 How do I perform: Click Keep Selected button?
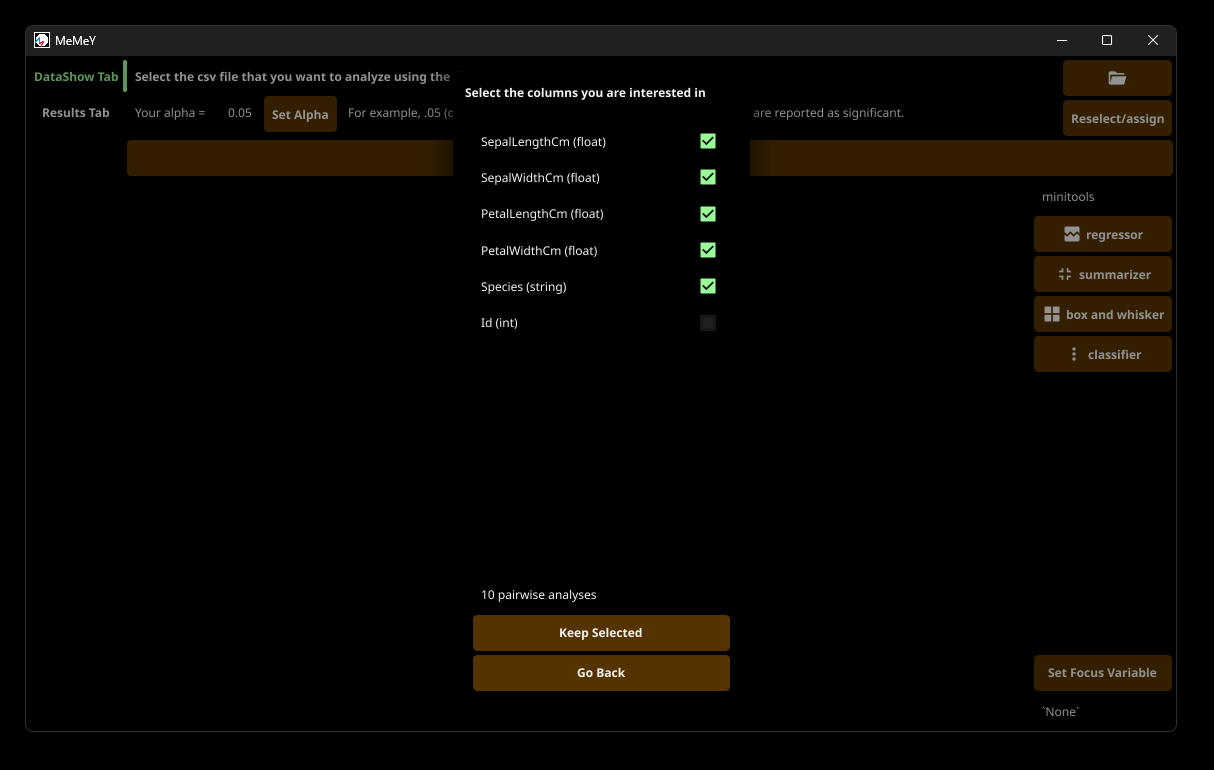tap(601, 633)
